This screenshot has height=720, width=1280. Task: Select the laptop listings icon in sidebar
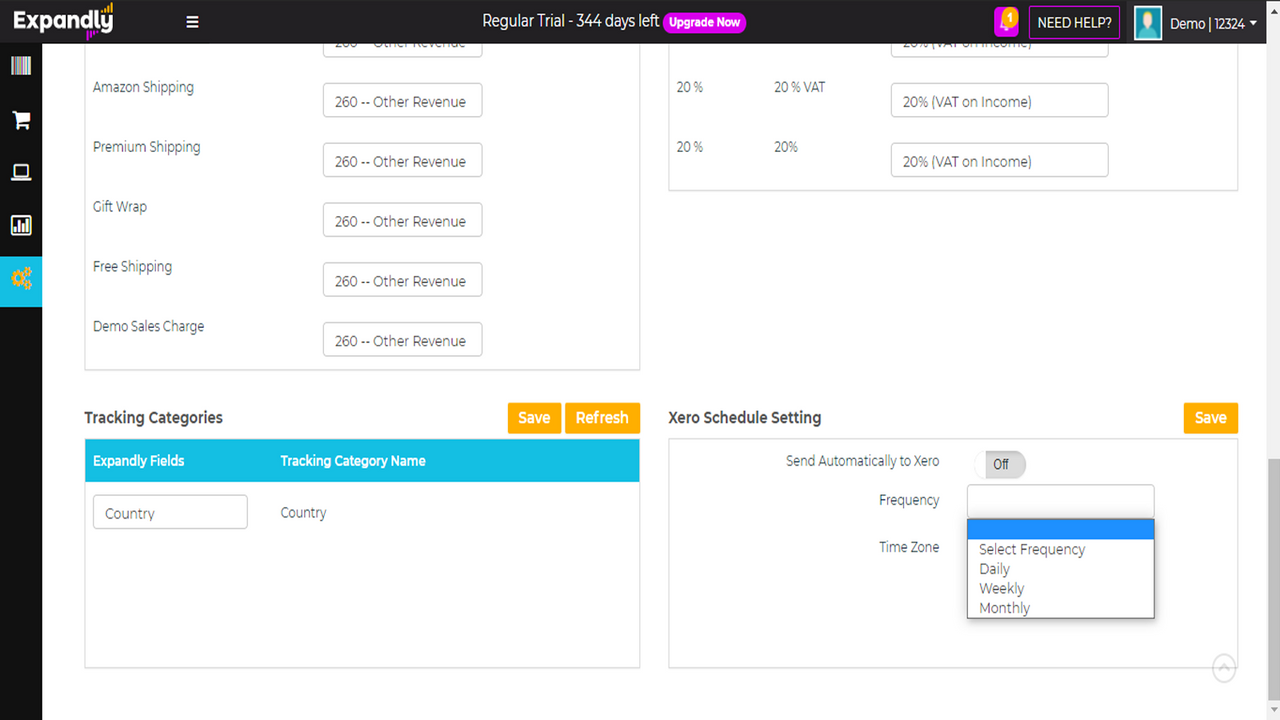(x=20, y=172)
